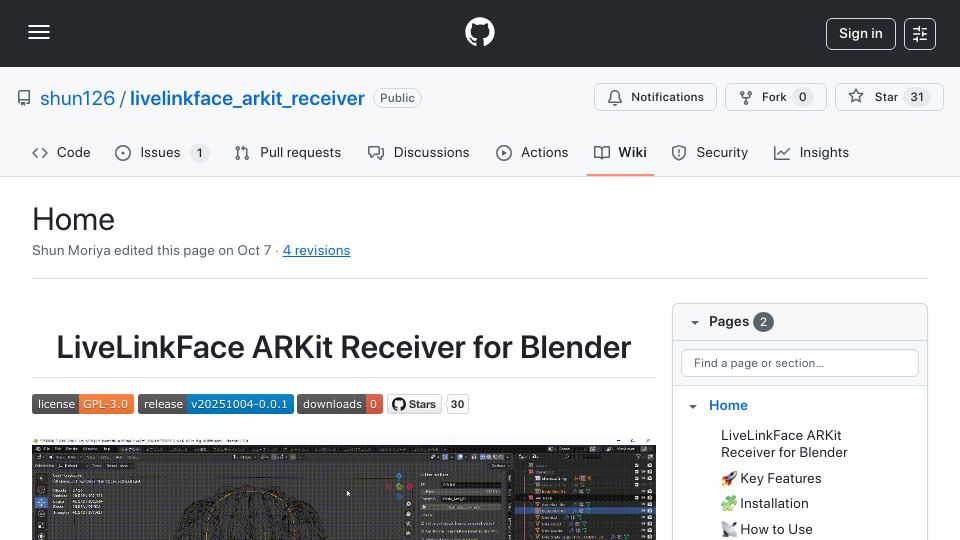960x540 pixels.
Task: Open livelinkface_arkit_receiver repository link
Action: (x=247, y=98)
